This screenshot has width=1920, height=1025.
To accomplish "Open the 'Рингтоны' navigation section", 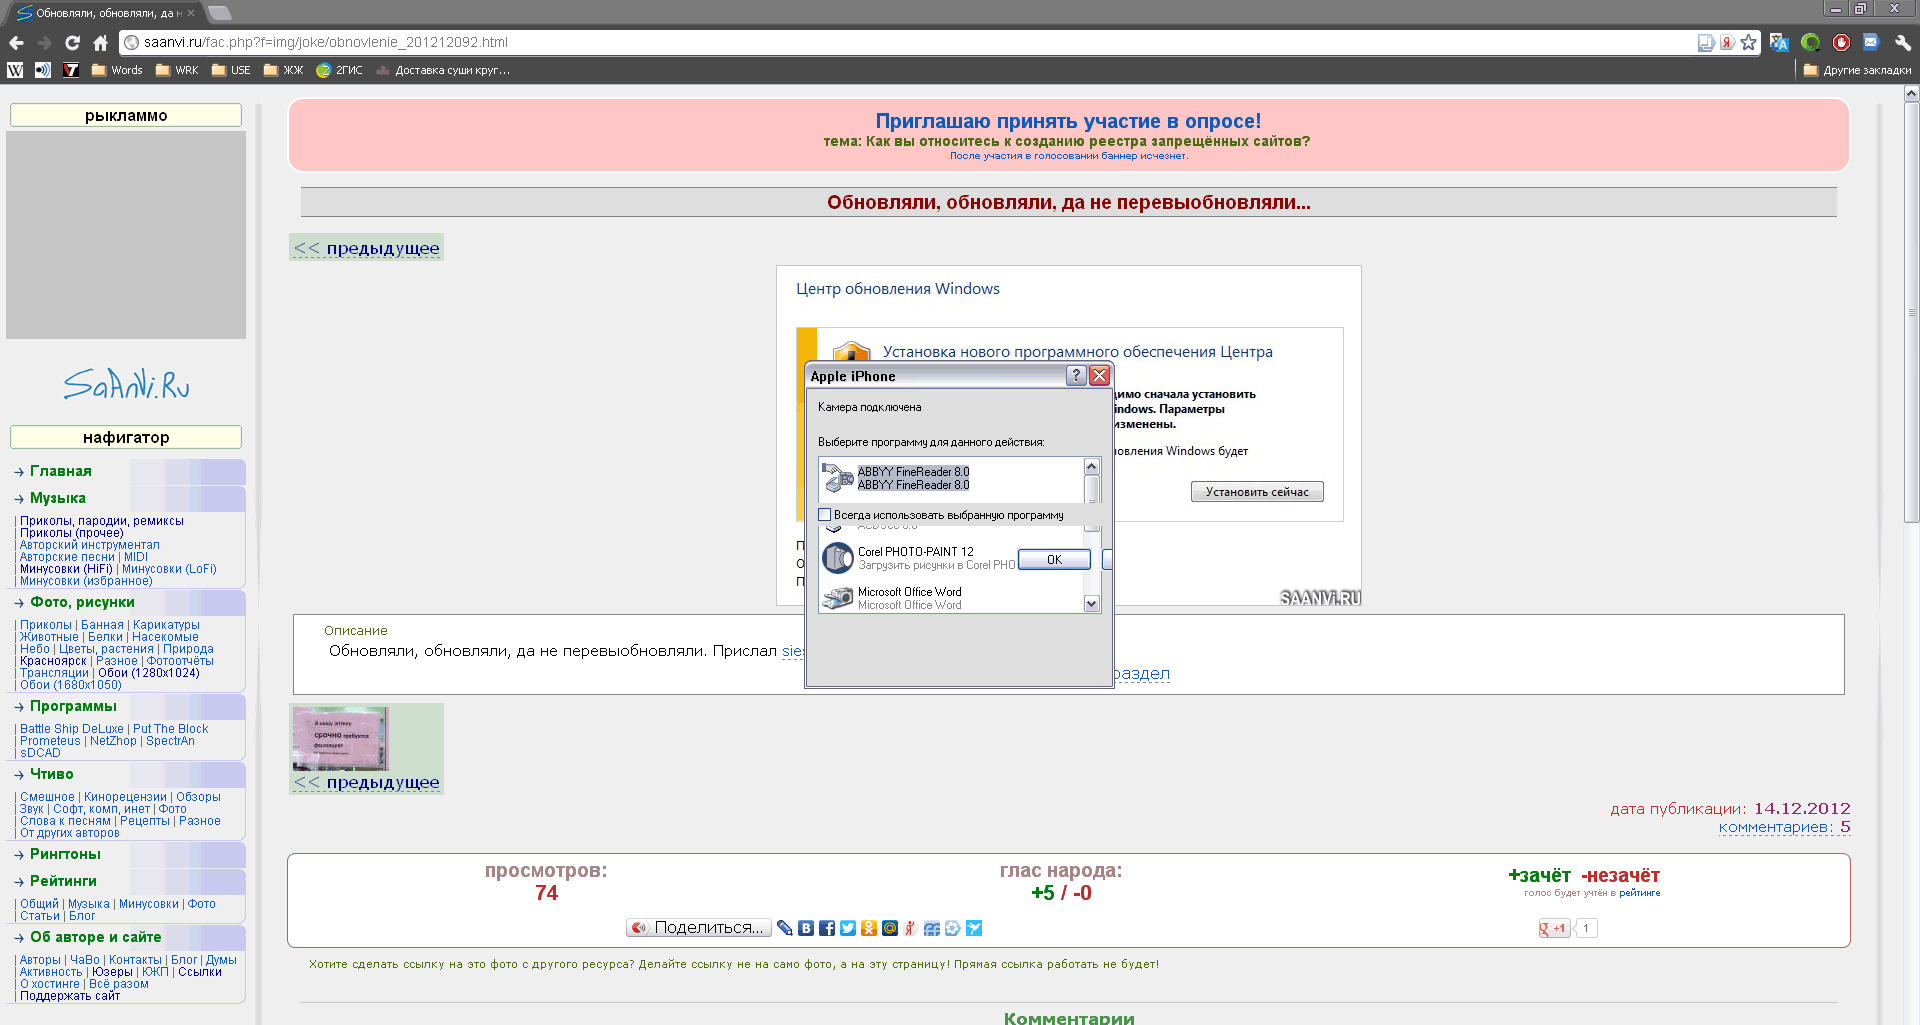I will coord(65,854).
